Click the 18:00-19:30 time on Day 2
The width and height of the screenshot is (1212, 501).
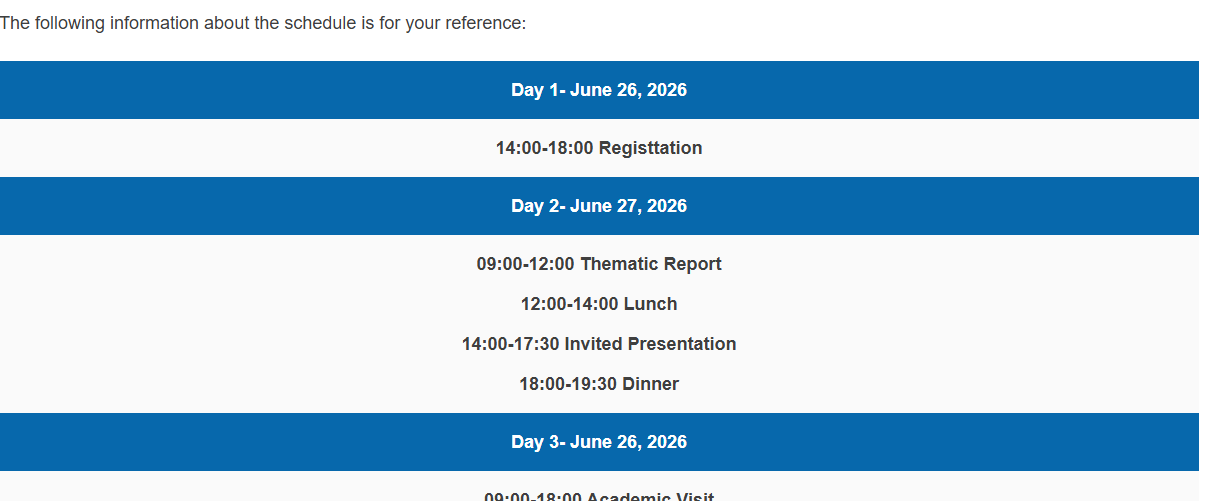(x=568, y=384)
